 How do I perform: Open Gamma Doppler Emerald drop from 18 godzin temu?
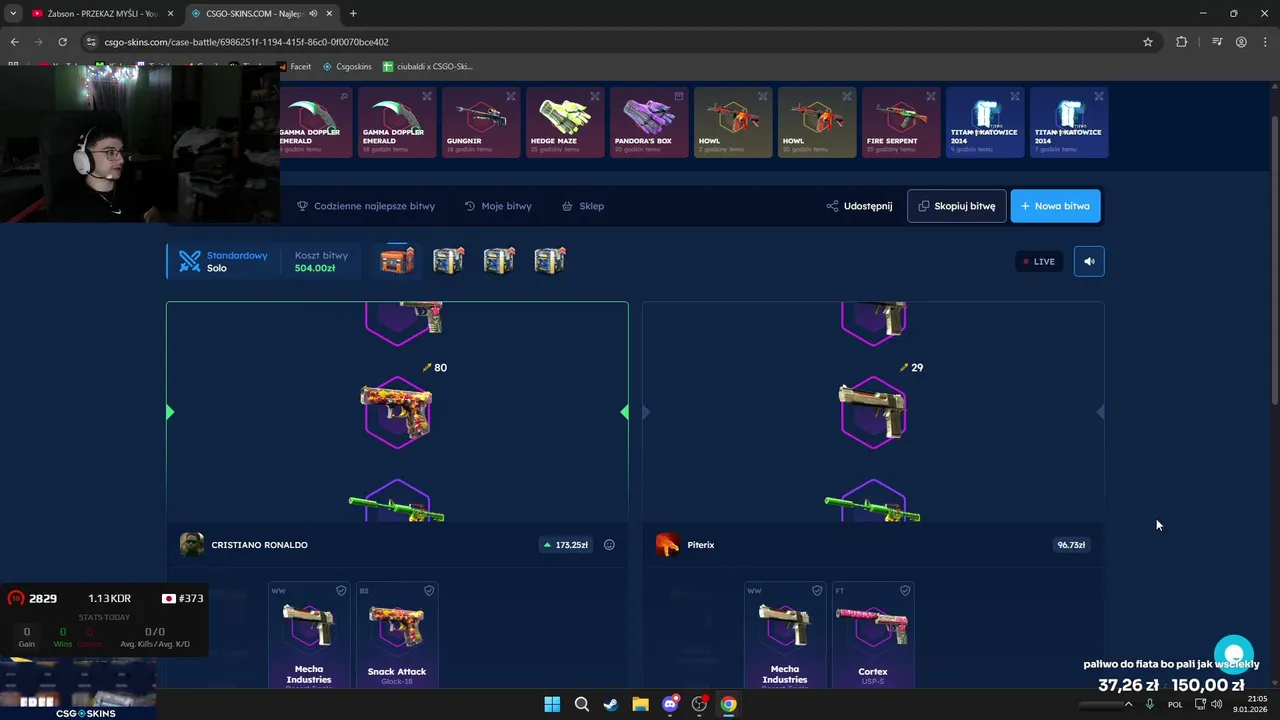(x=397, y=123)
